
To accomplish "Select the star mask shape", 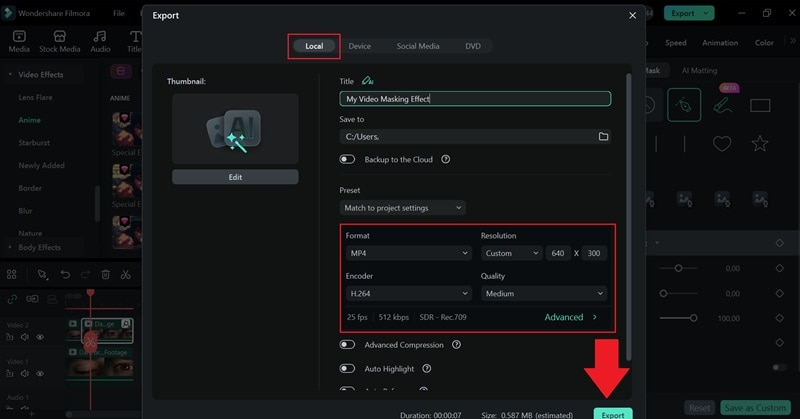I will click(x=759, y=143).
